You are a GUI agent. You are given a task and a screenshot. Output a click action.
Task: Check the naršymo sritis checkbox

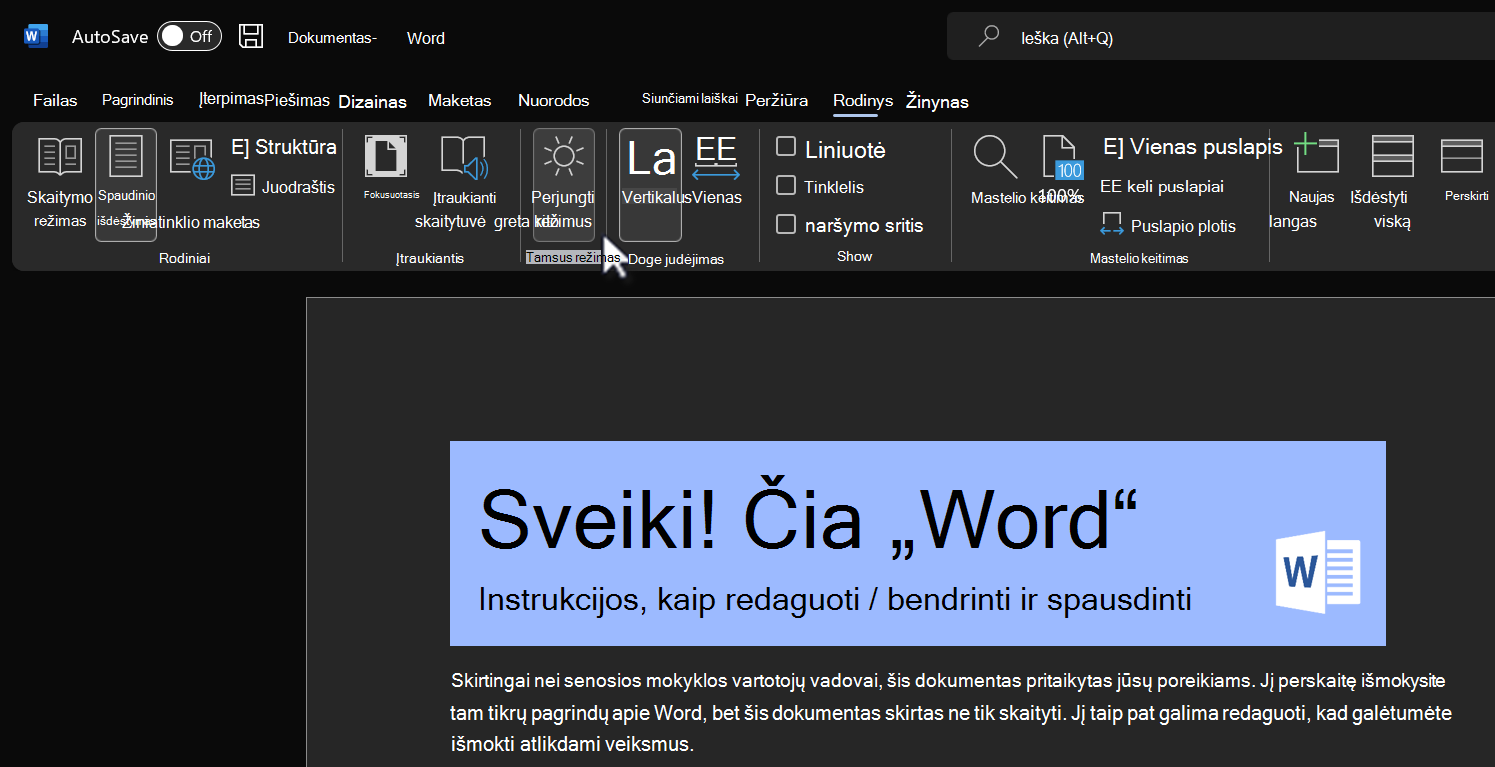pyautogui.click(x=786, y=224)
